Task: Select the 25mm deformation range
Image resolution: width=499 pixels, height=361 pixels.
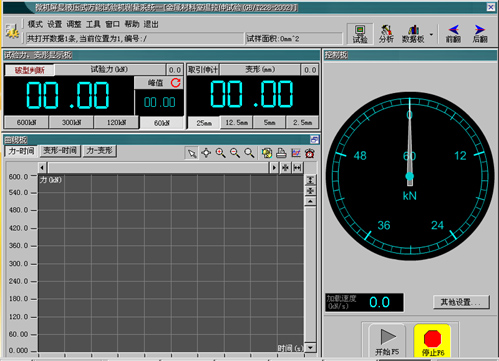Action: click(x=204, y=123)
